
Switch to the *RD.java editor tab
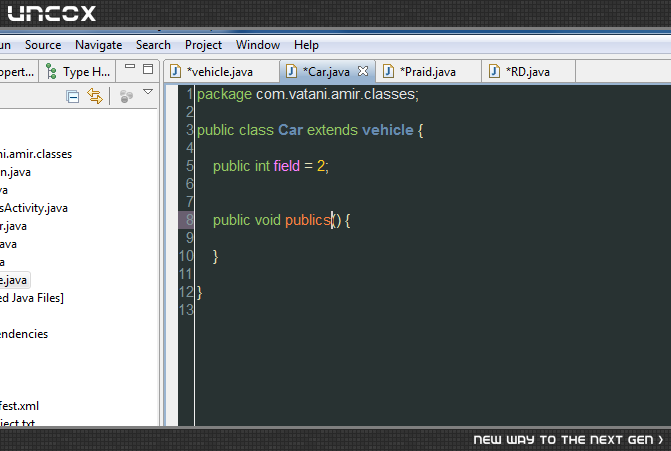click(x=528, y=71)
